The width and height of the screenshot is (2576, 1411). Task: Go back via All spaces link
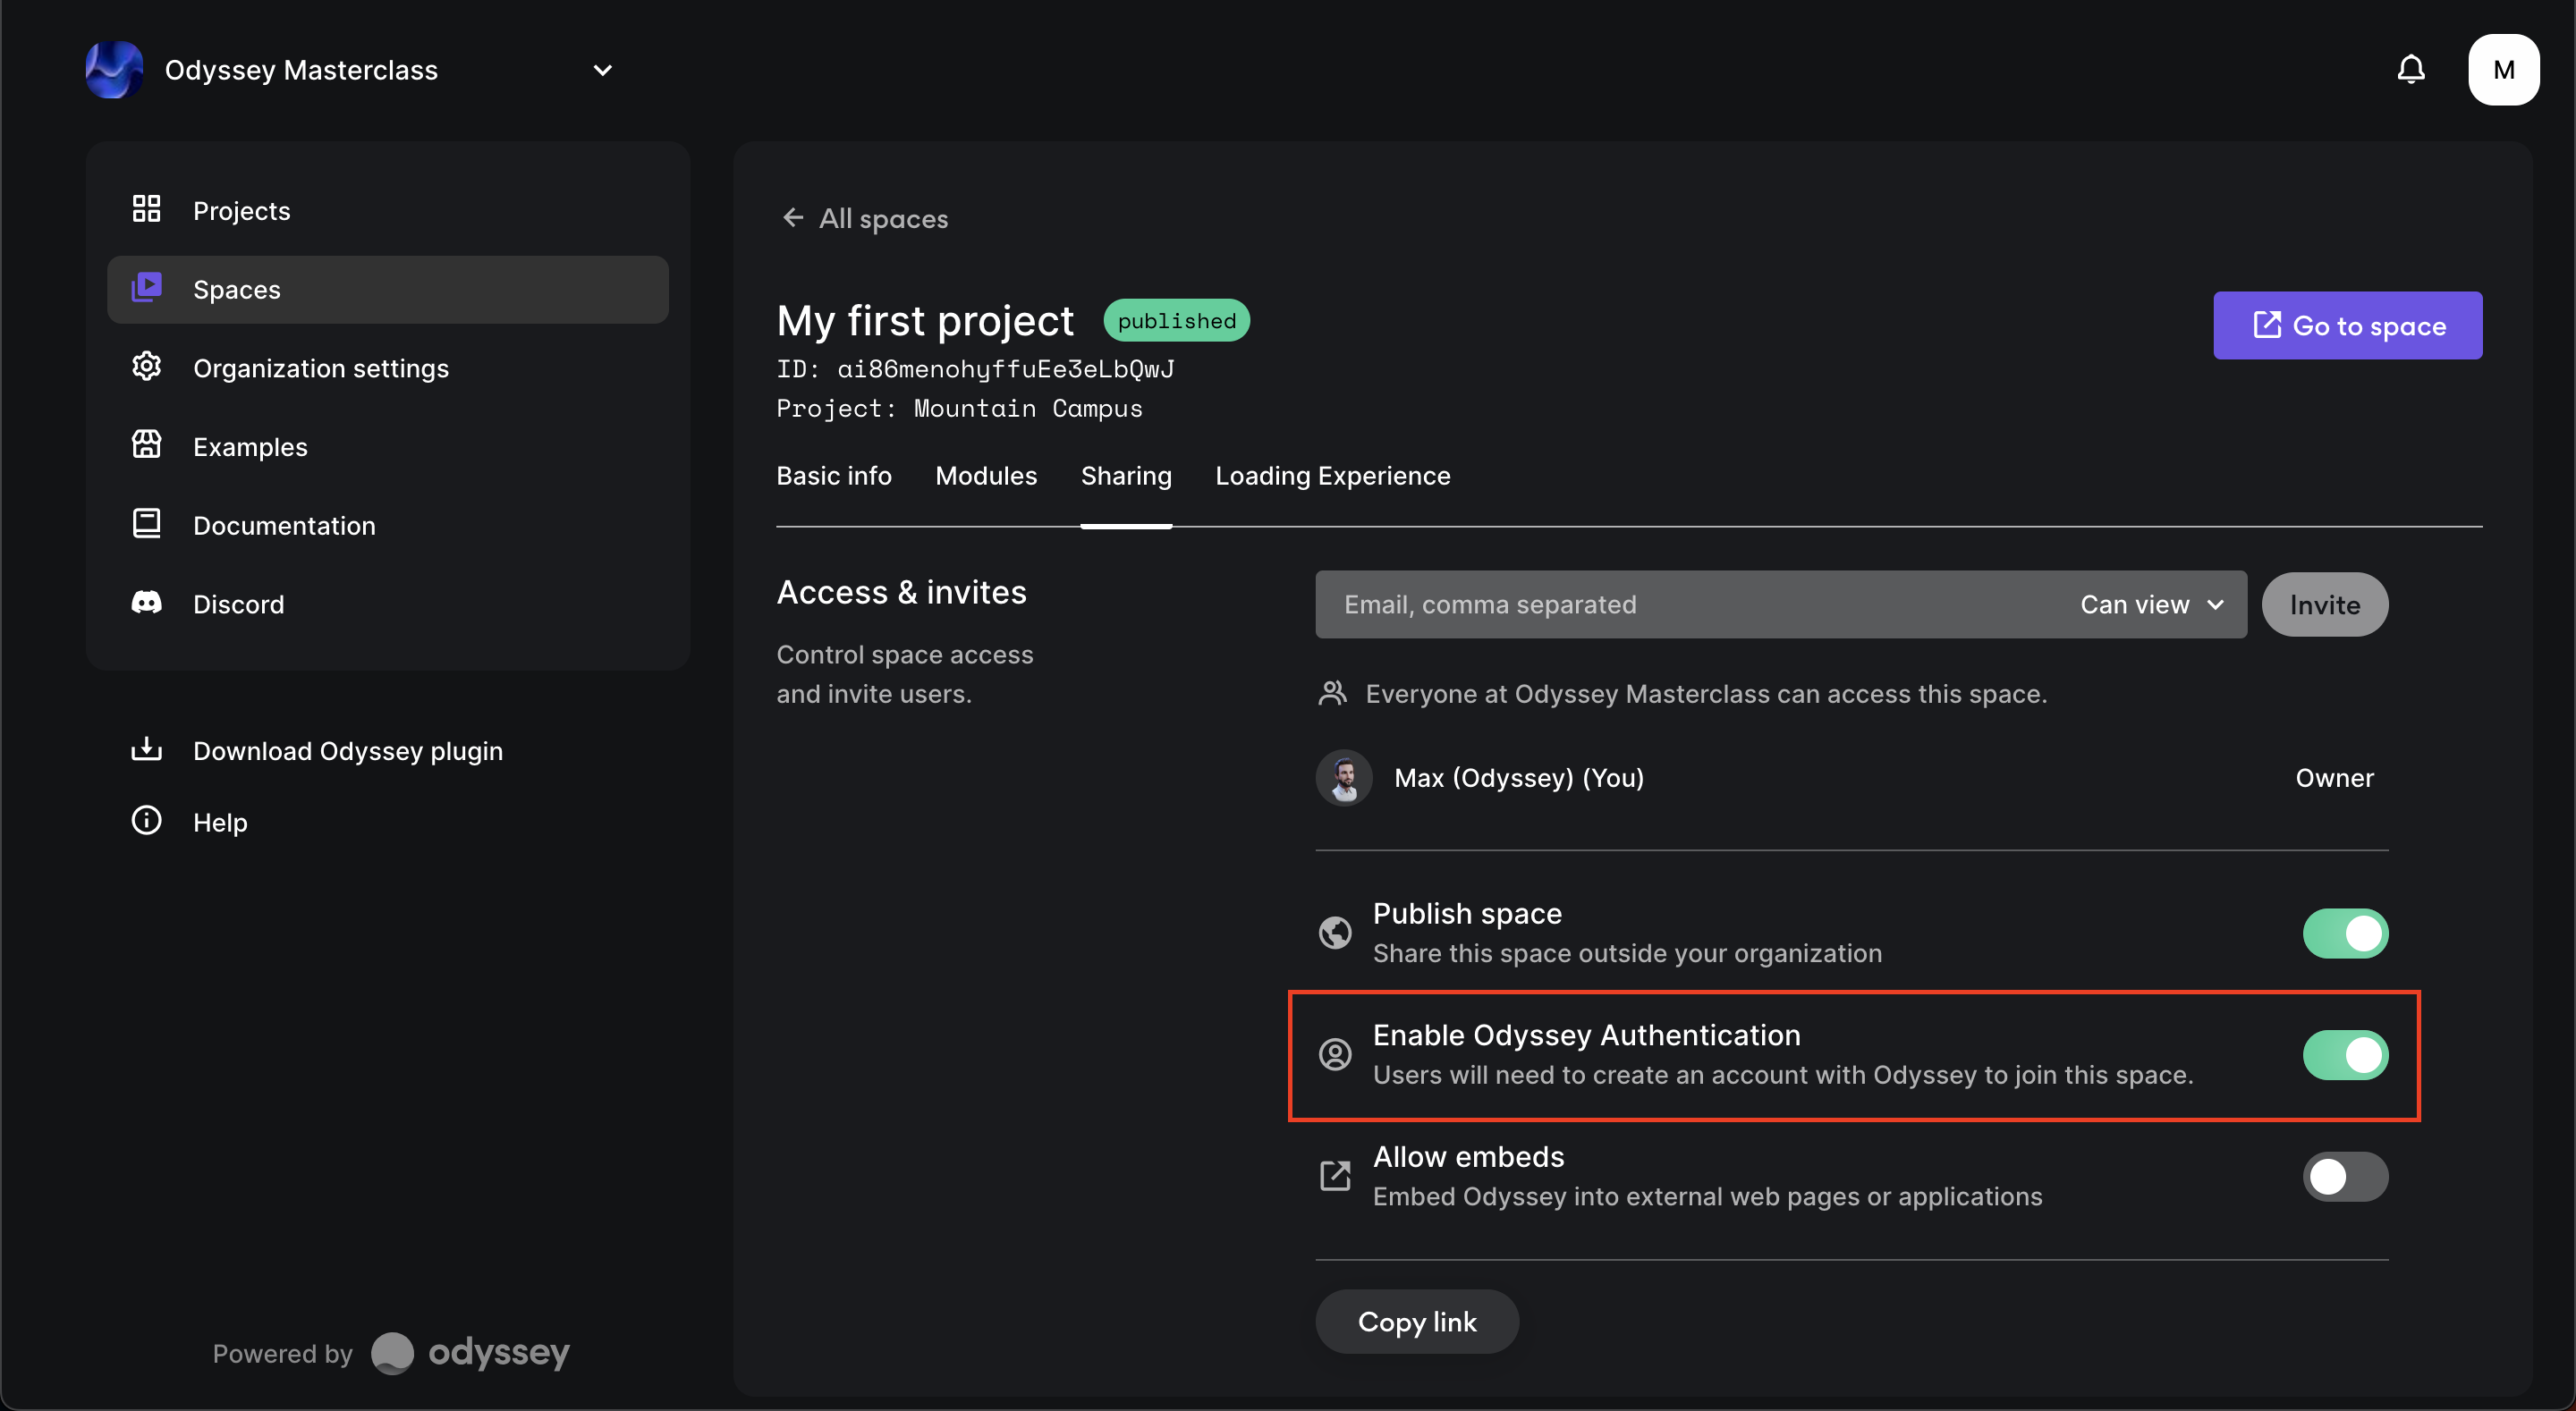864,219
